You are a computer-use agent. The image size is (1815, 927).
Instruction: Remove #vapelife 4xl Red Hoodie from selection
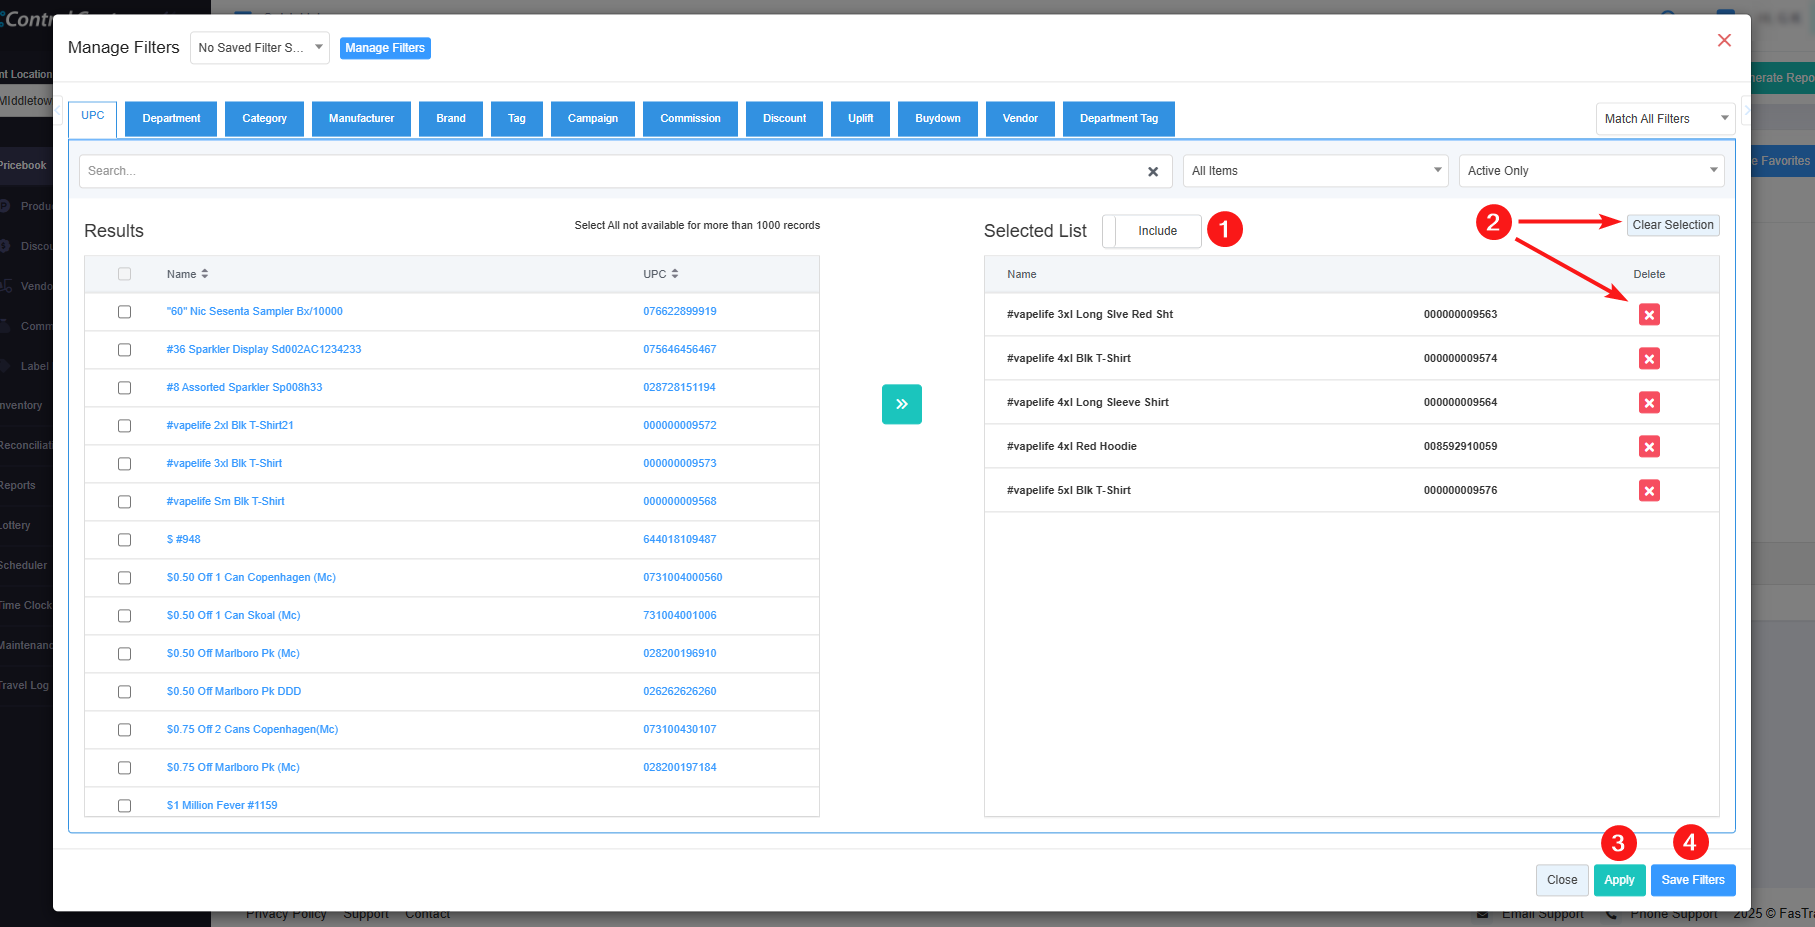1649,447
